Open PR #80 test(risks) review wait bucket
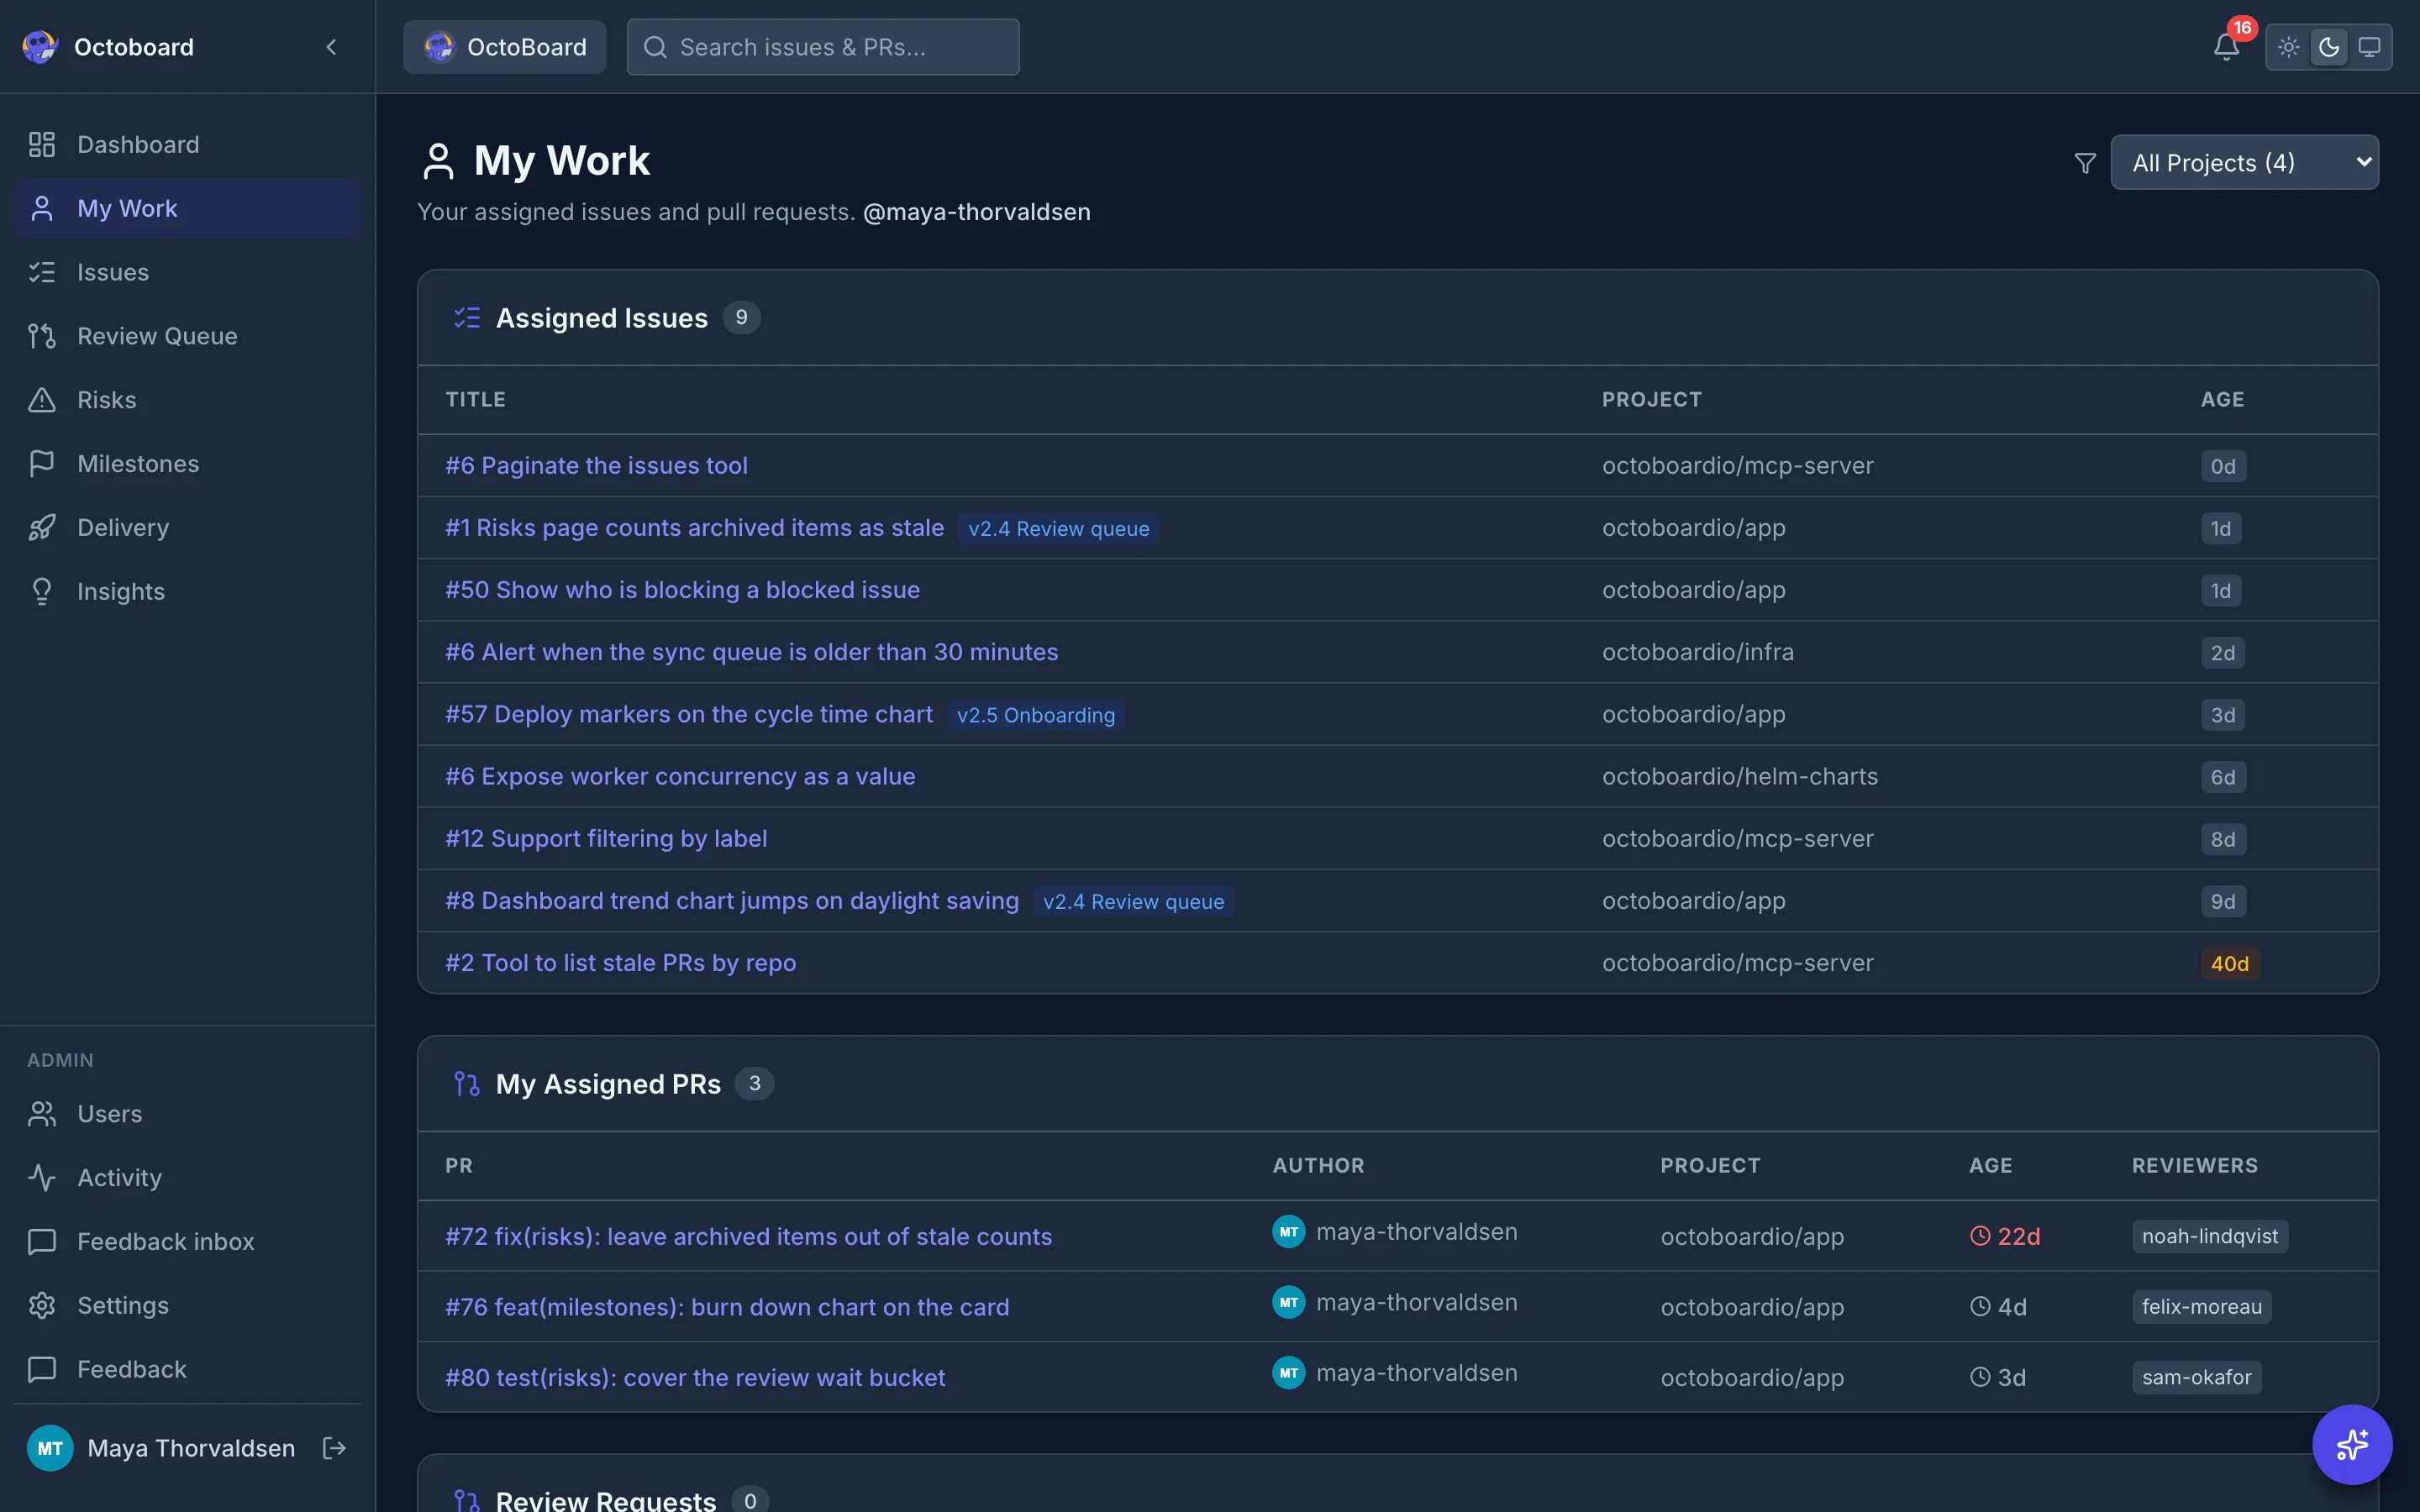2420x1512 pixels. [695, 1377]
